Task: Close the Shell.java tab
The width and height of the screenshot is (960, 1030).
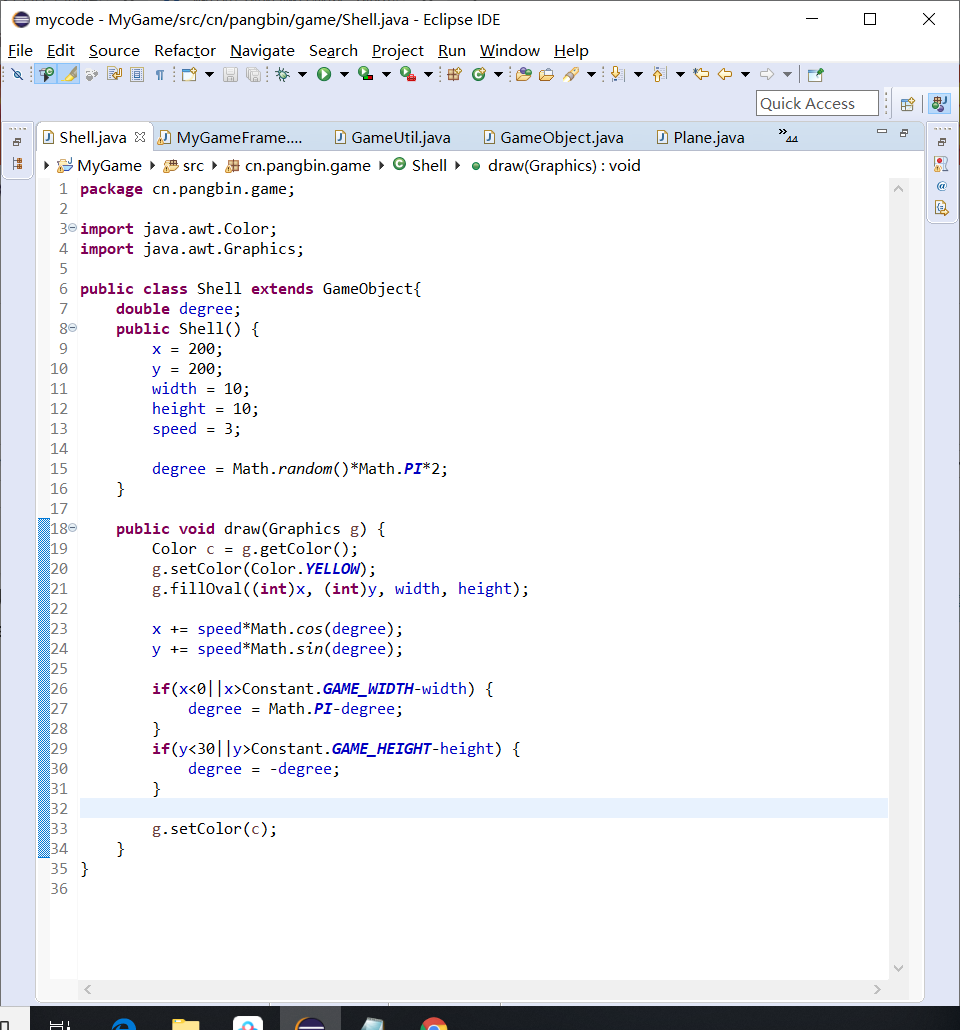Action: pyautogui.click(x=140, y=137)
